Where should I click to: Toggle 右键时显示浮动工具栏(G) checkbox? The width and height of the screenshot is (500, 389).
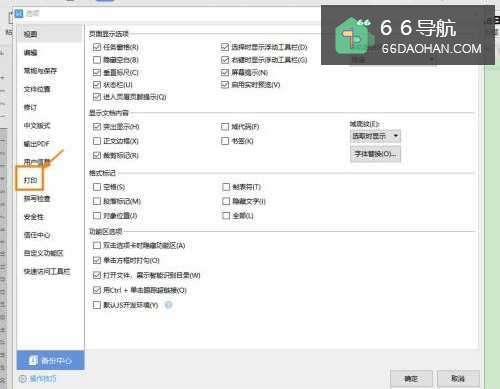(x=225, y=60)
